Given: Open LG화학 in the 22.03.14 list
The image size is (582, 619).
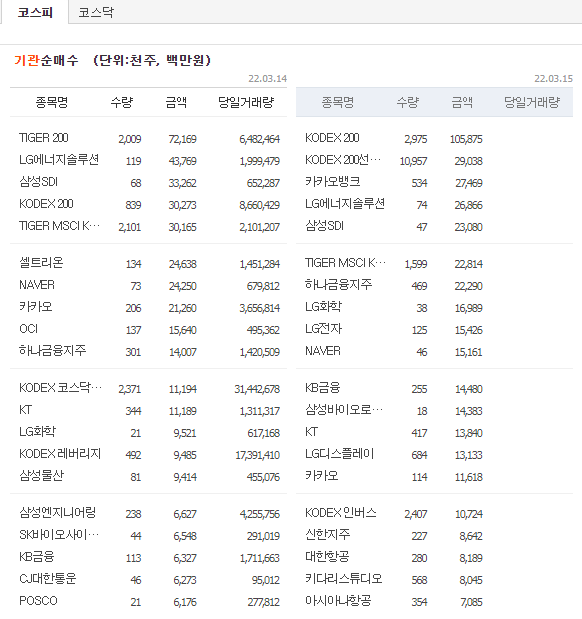Looking at the screenshot, I should coord(38,432).
